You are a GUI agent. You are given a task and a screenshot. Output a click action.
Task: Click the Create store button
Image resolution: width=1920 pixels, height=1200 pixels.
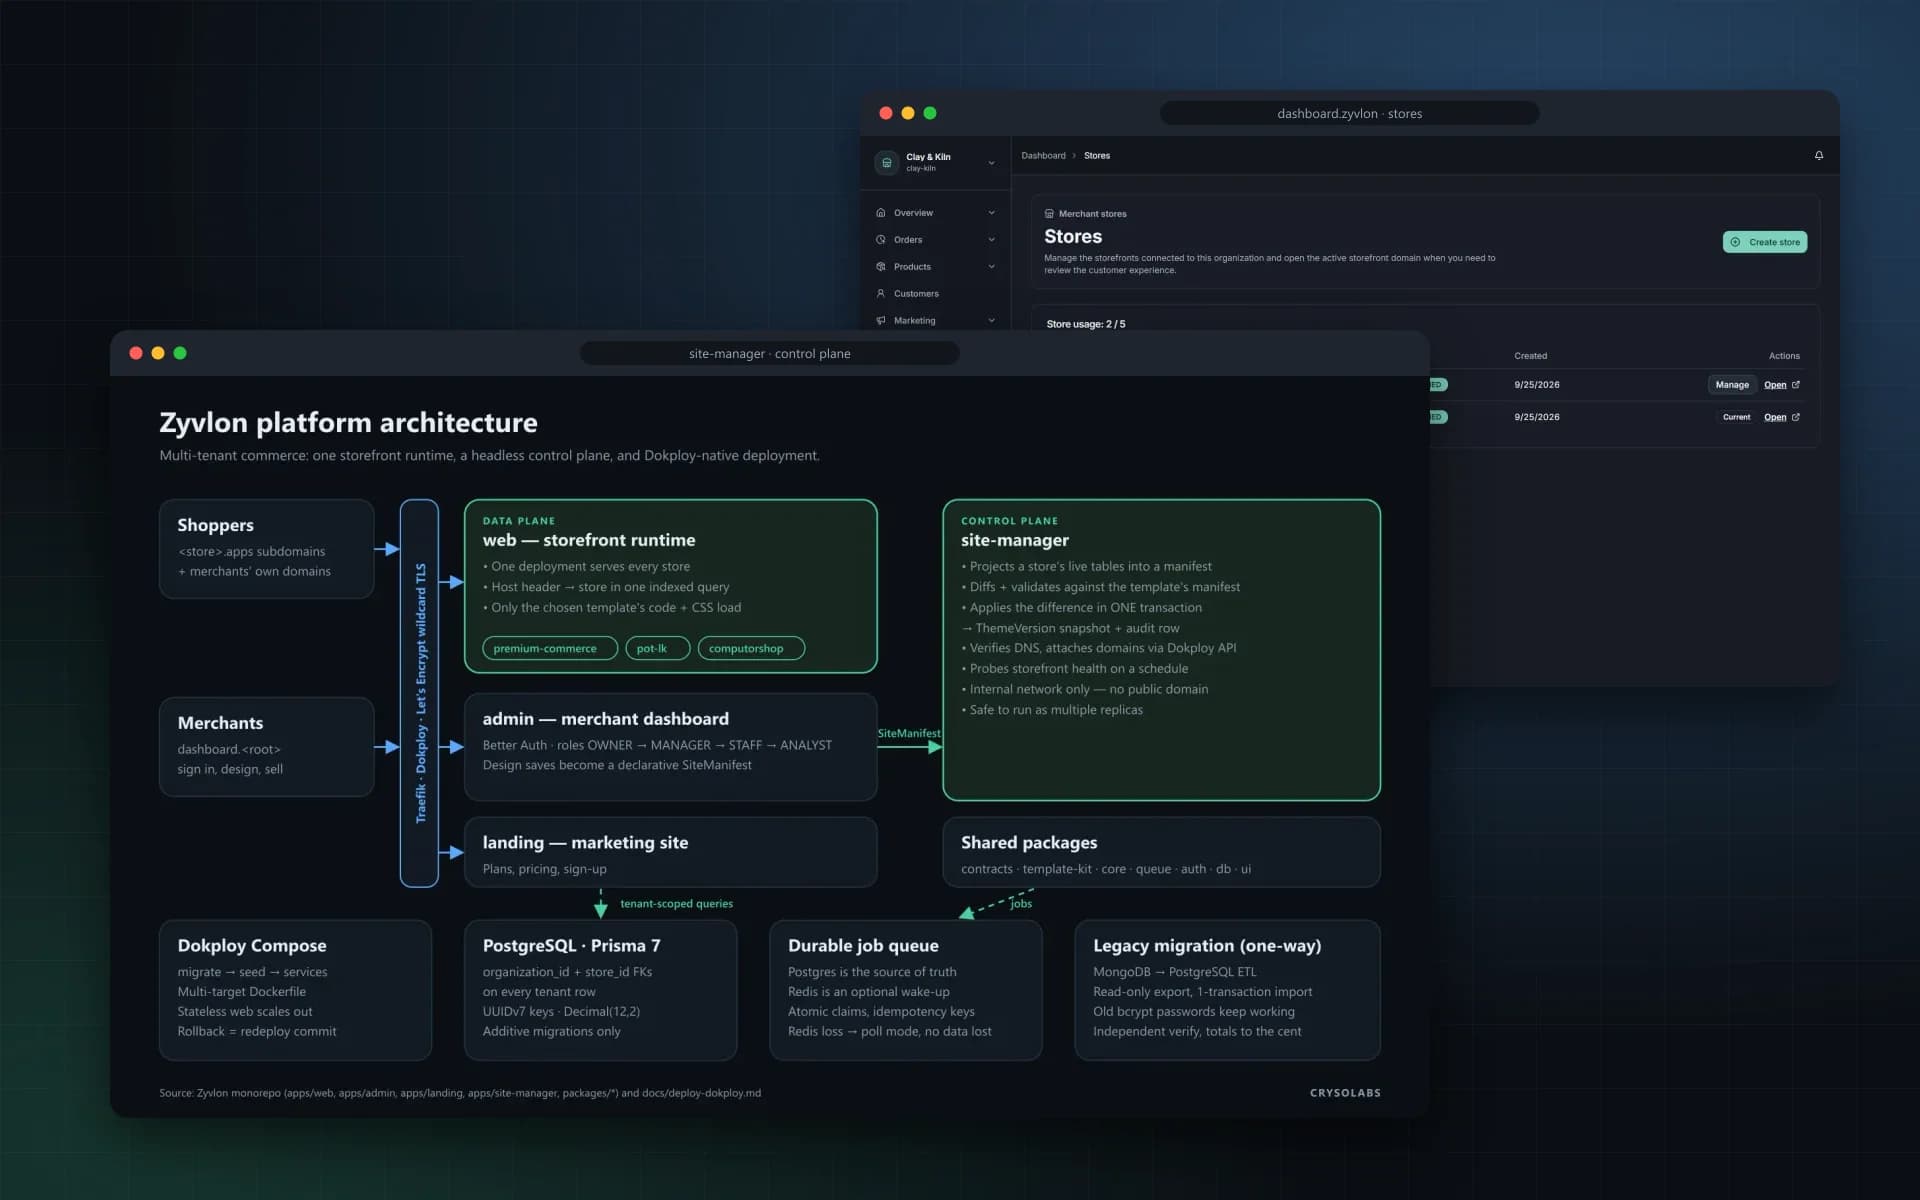pyautogui.click(x=1765, y=242)
